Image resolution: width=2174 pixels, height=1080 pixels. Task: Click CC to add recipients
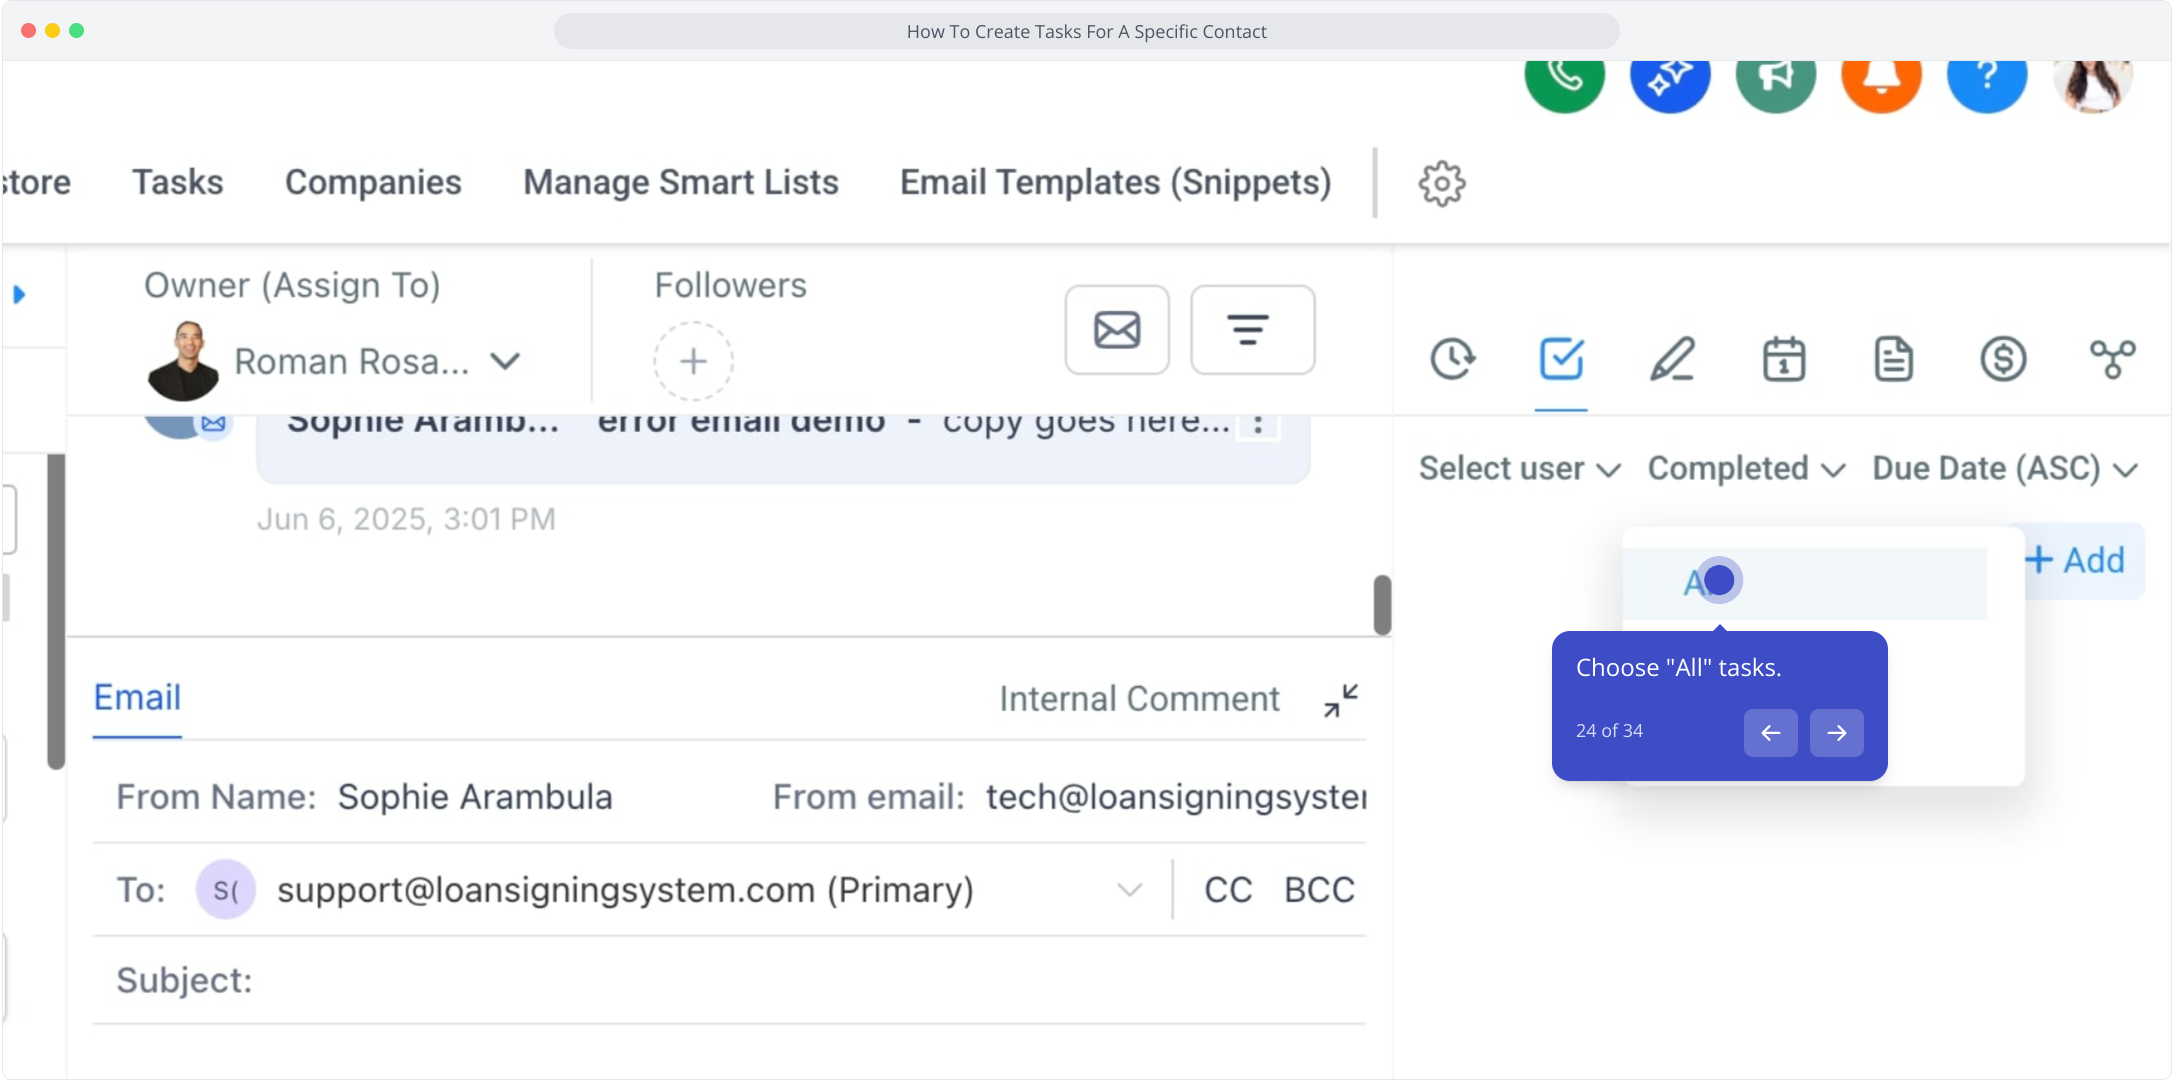[x=1228, y=890]
